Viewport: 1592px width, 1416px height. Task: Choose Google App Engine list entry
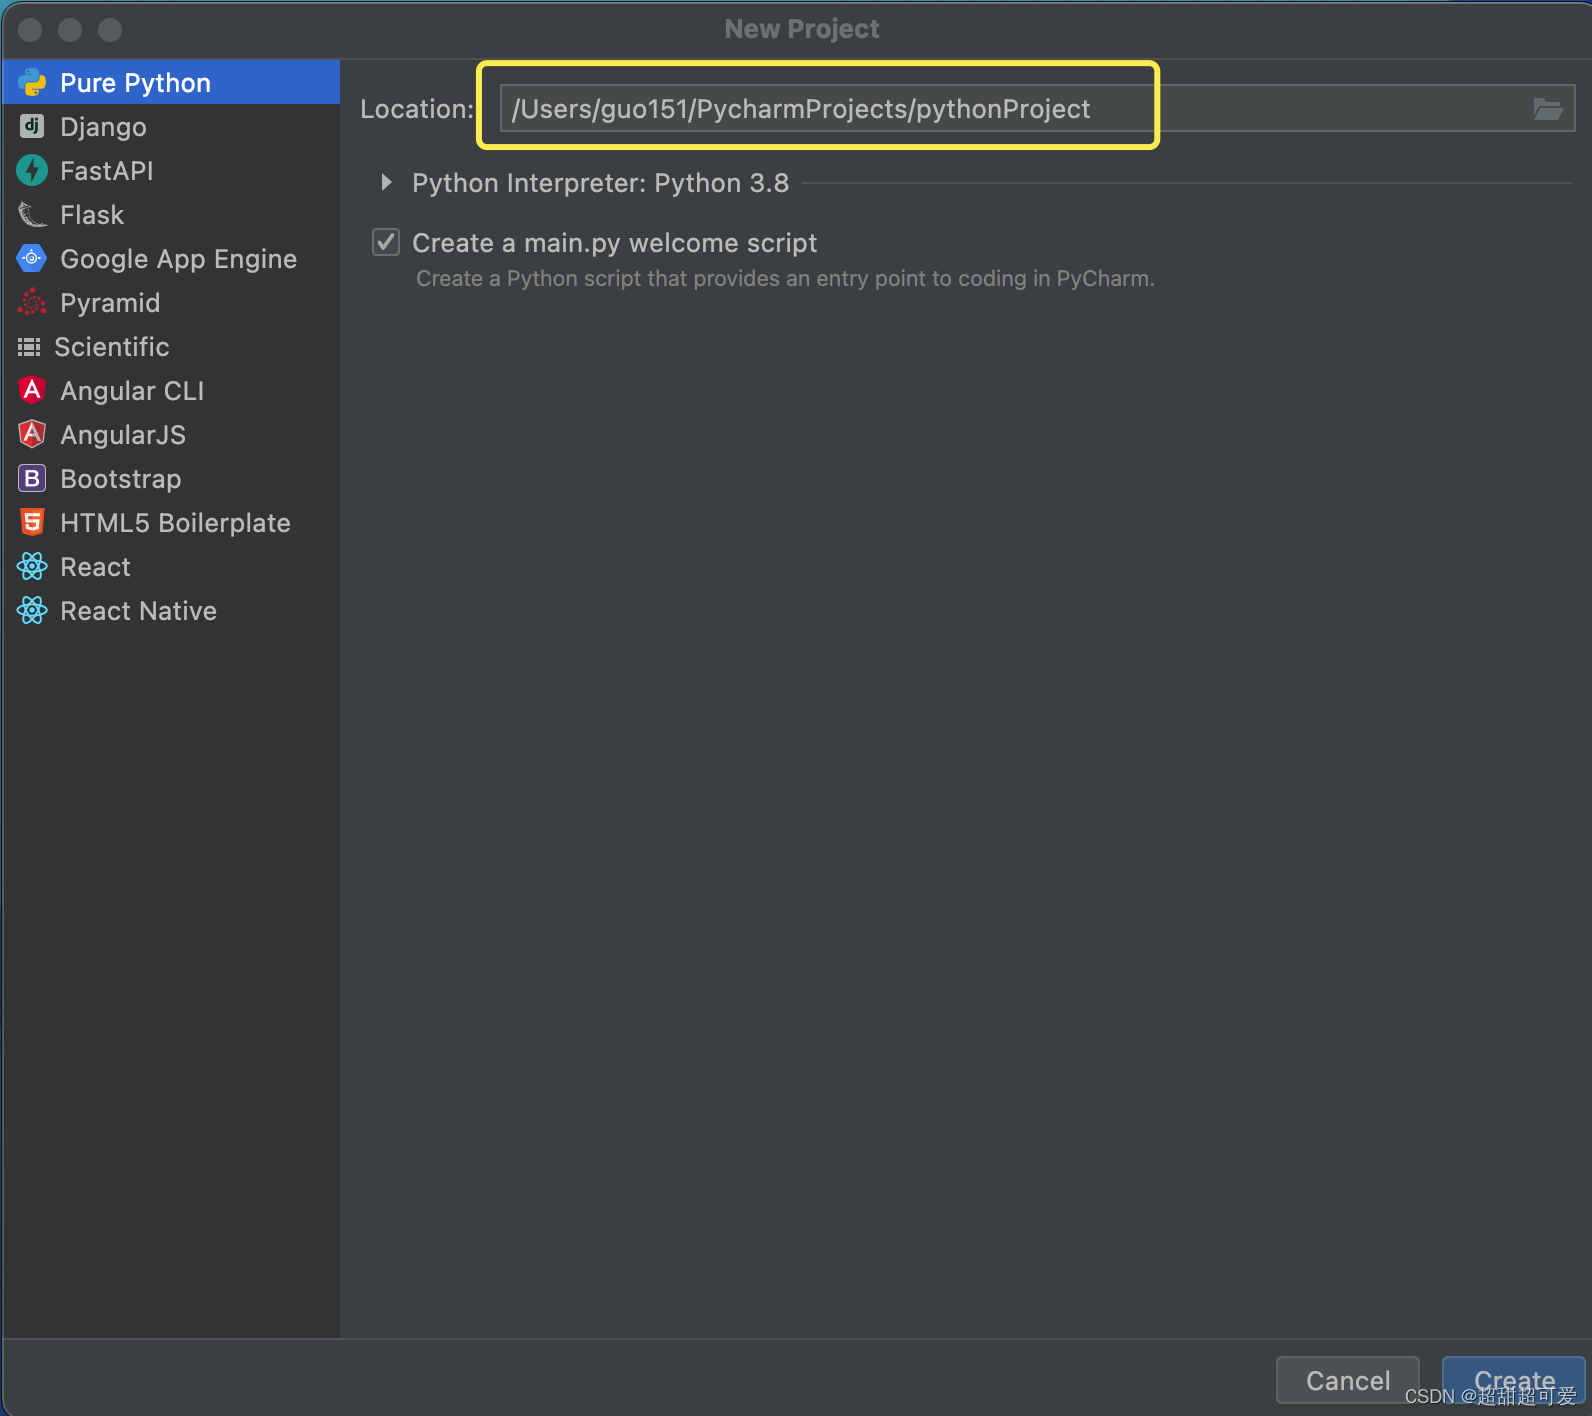(171, 259)
